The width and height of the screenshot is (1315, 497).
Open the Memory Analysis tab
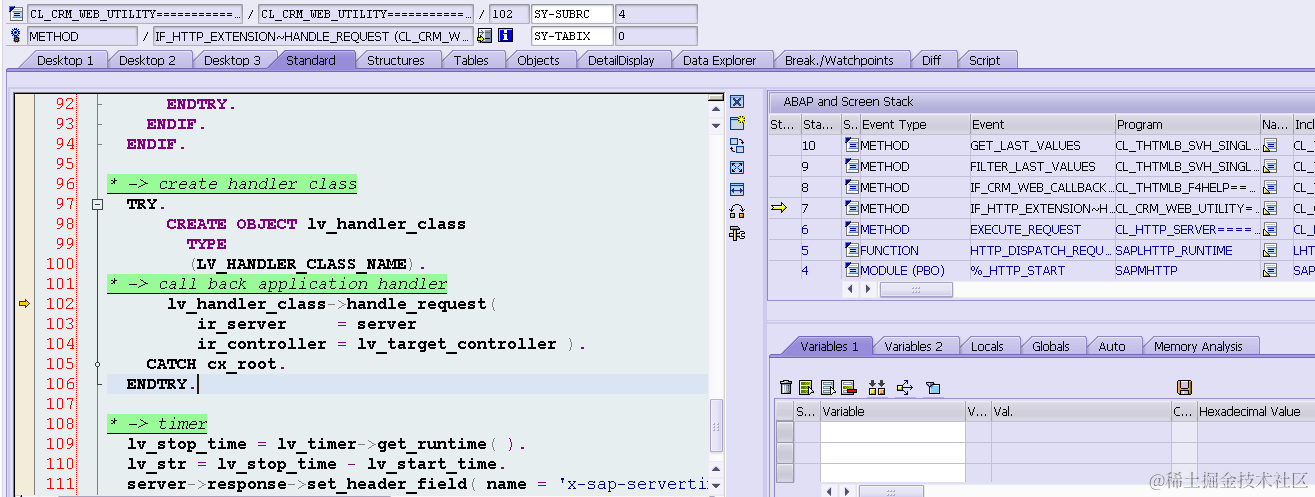pos(1198,346)
